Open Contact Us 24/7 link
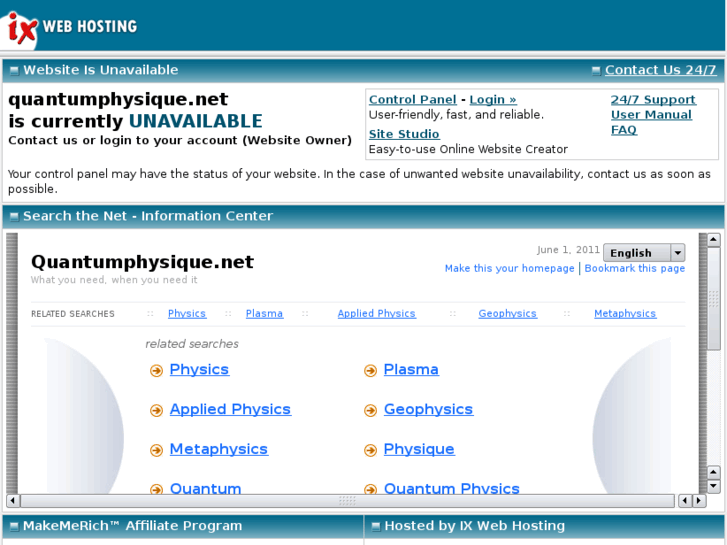 point(661,70)
